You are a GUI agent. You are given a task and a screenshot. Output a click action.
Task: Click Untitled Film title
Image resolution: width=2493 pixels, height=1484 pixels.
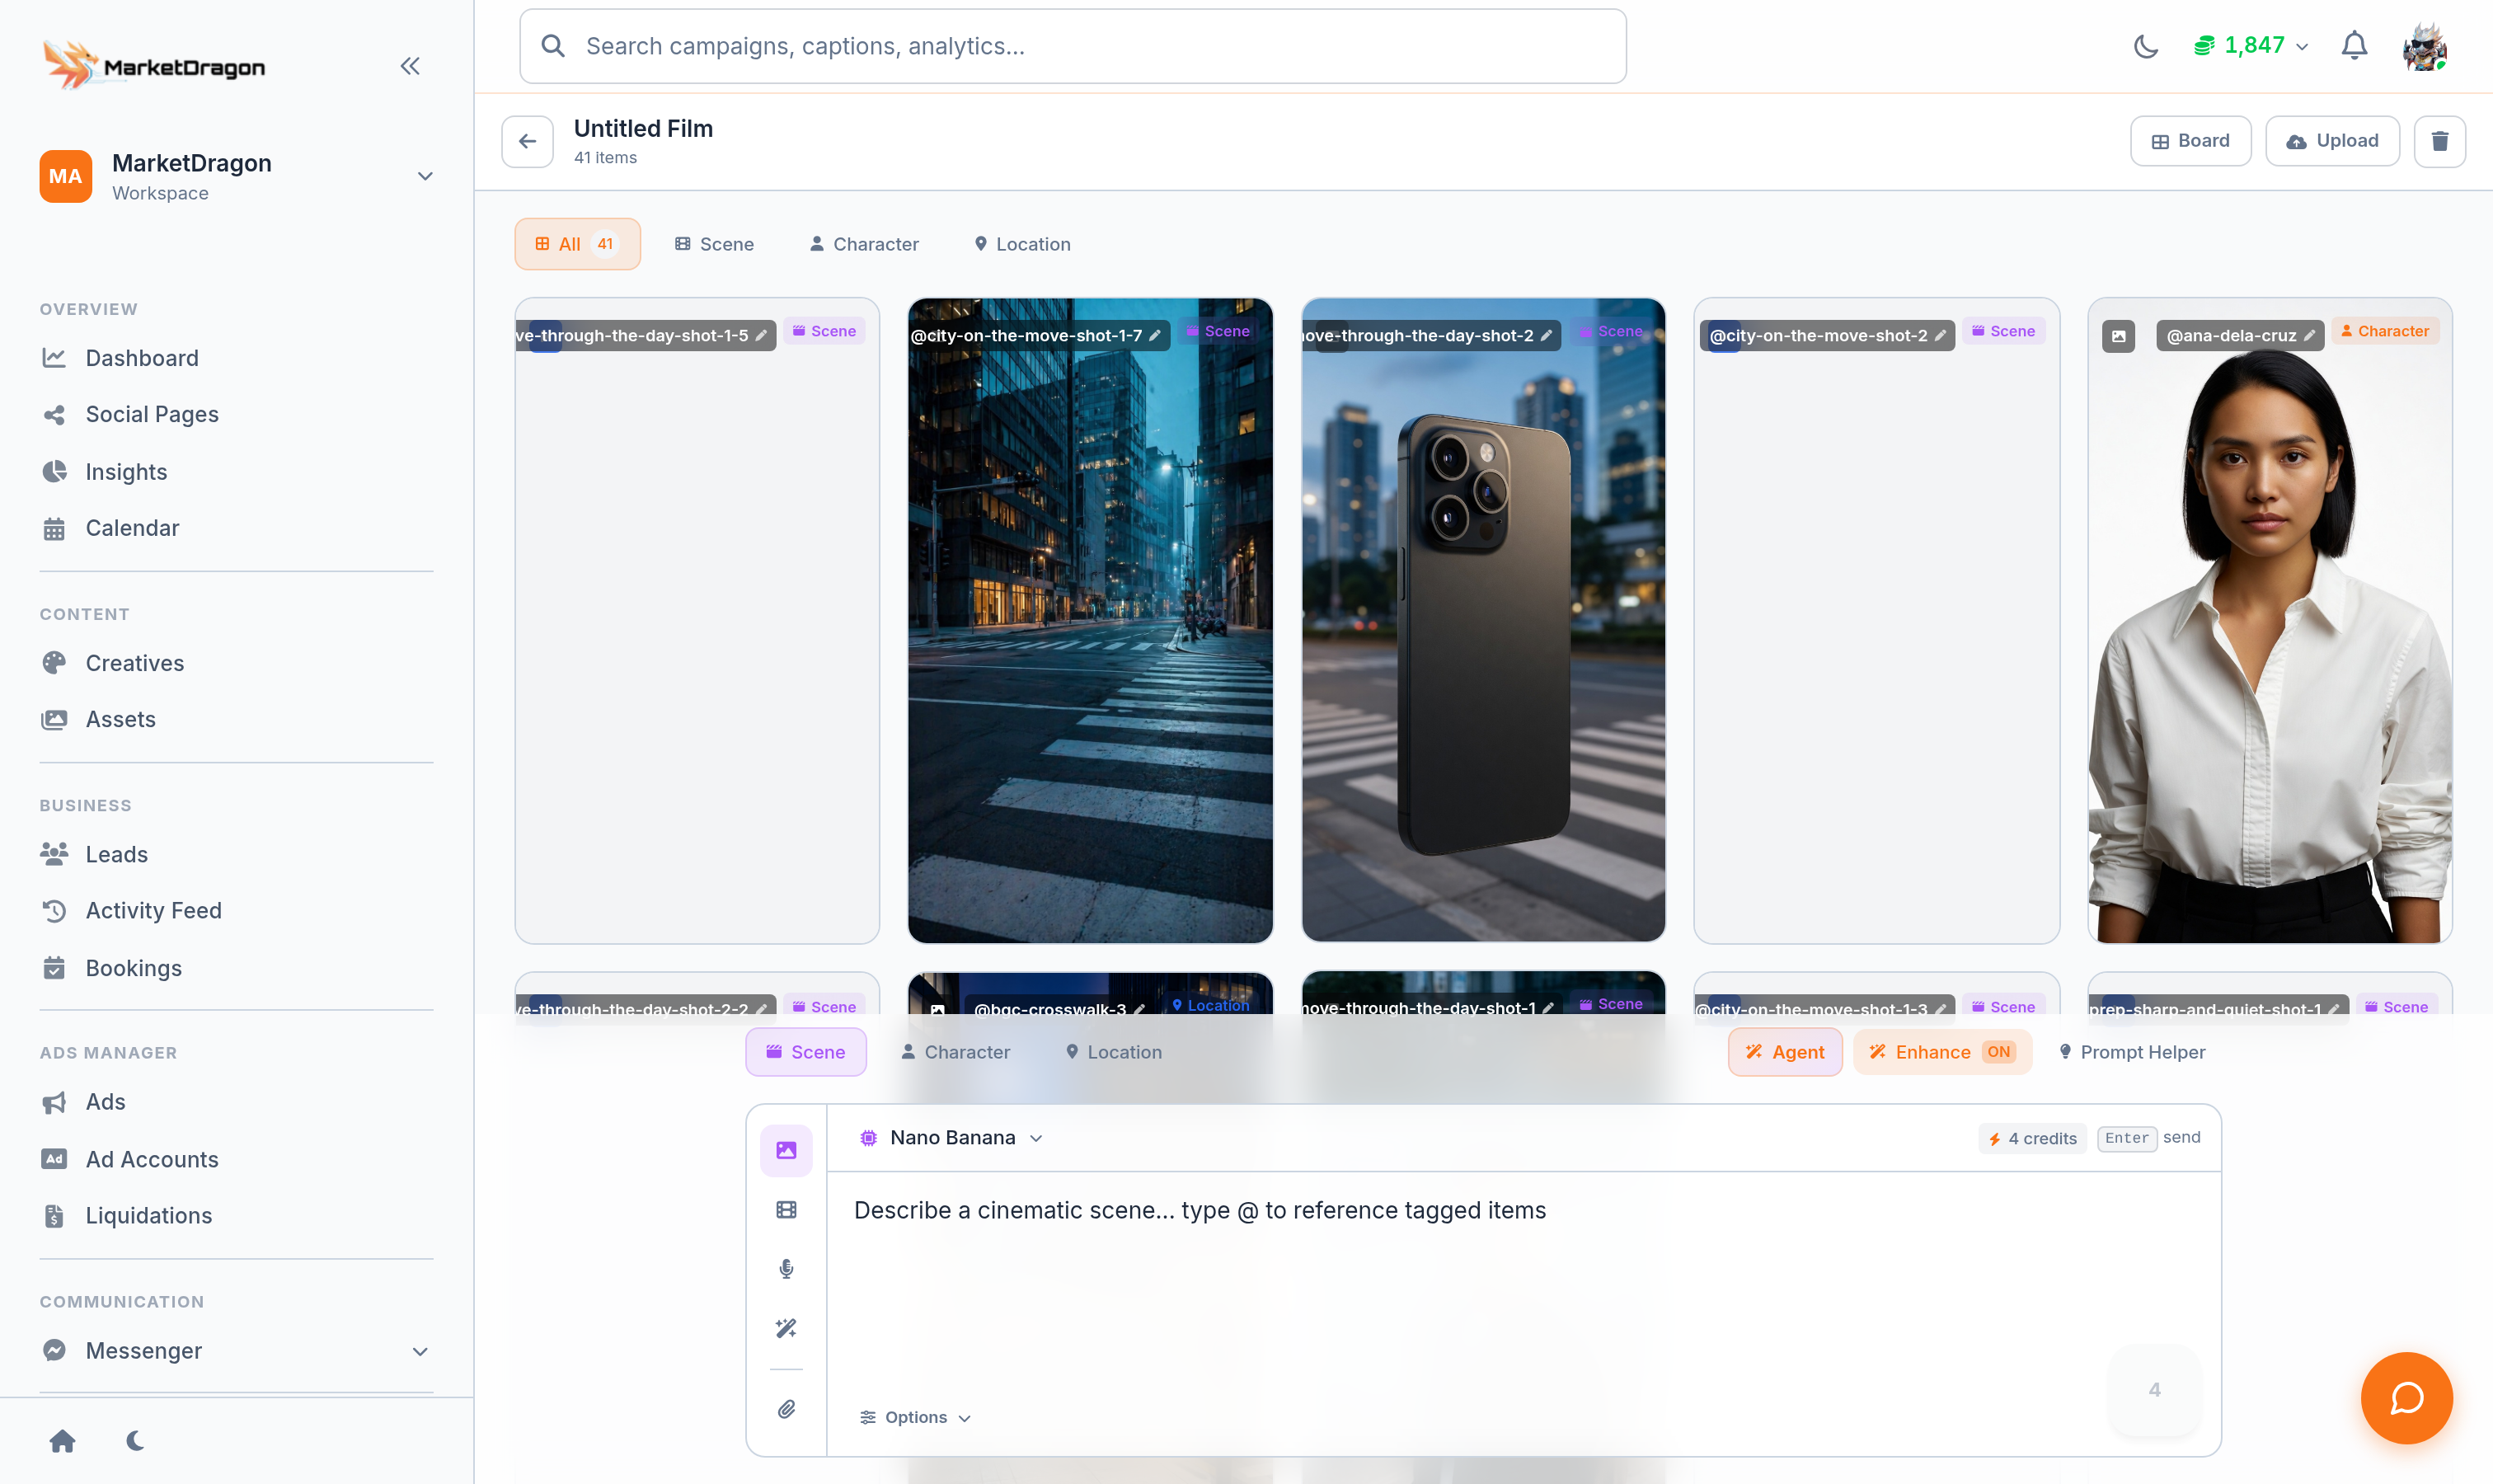pyautogui.click(x=643, y=128)
